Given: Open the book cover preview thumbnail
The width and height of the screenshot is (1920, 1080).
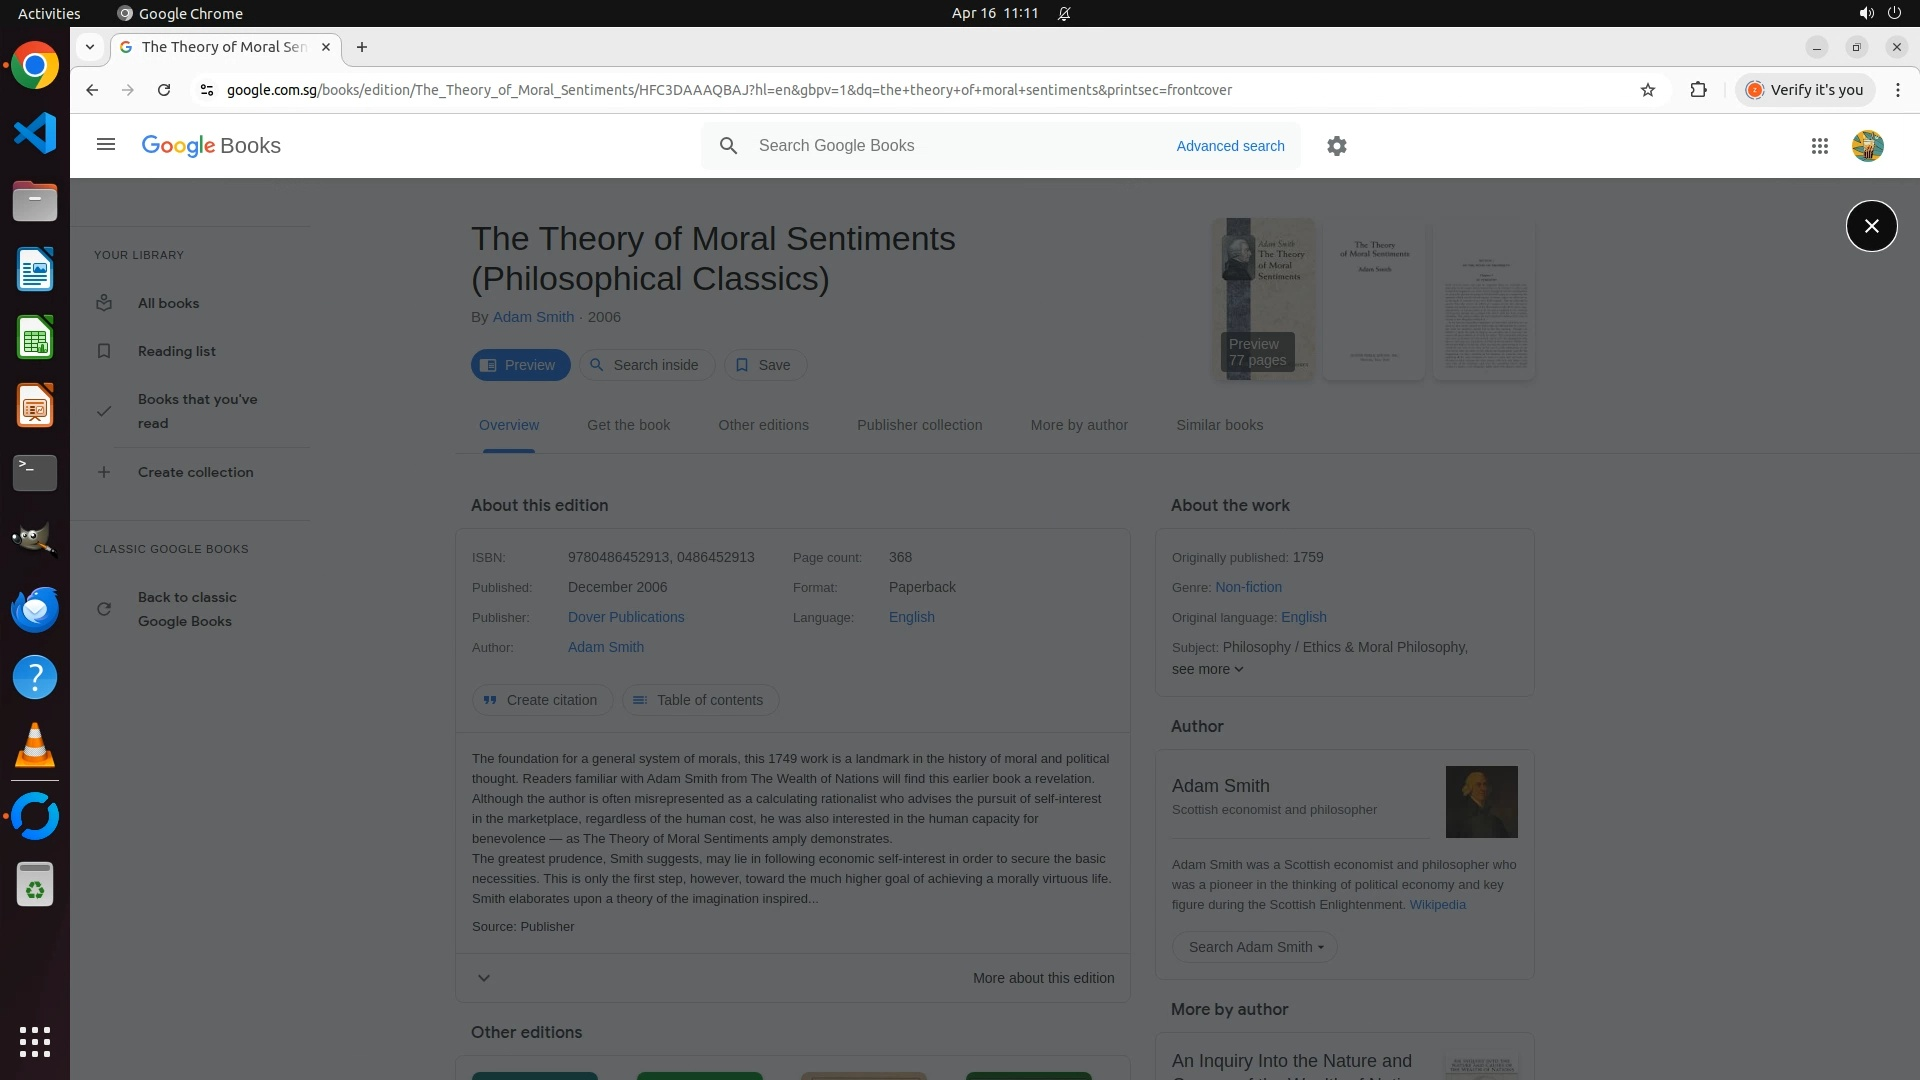Looking at the screenshot, I should click(x=1263, y=299).
